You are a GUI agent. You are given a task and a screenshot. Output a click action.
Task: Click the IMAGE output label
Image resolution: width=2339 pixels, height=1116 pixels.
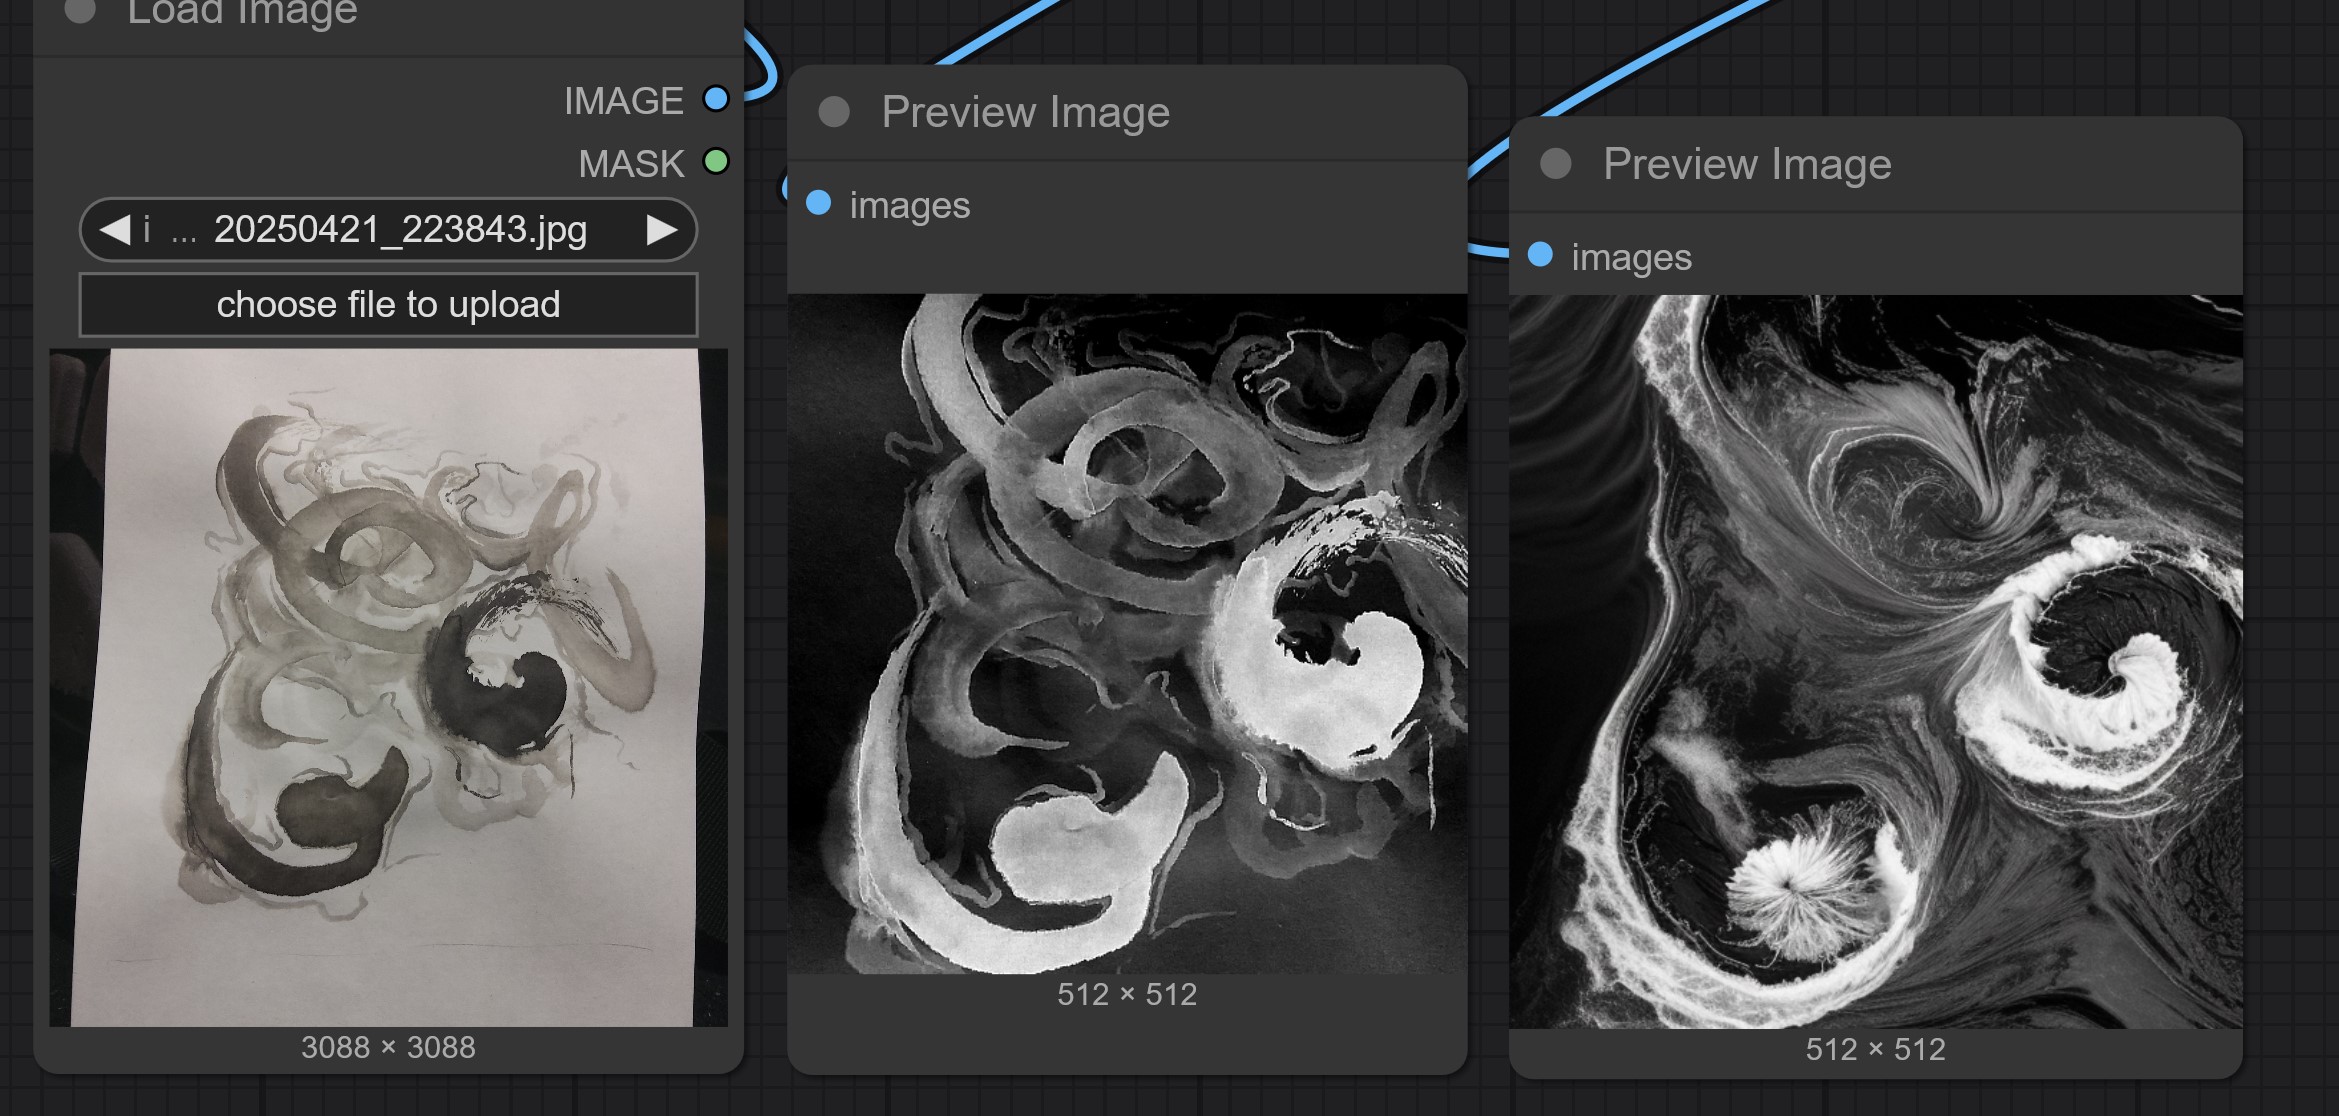[623, 101]
